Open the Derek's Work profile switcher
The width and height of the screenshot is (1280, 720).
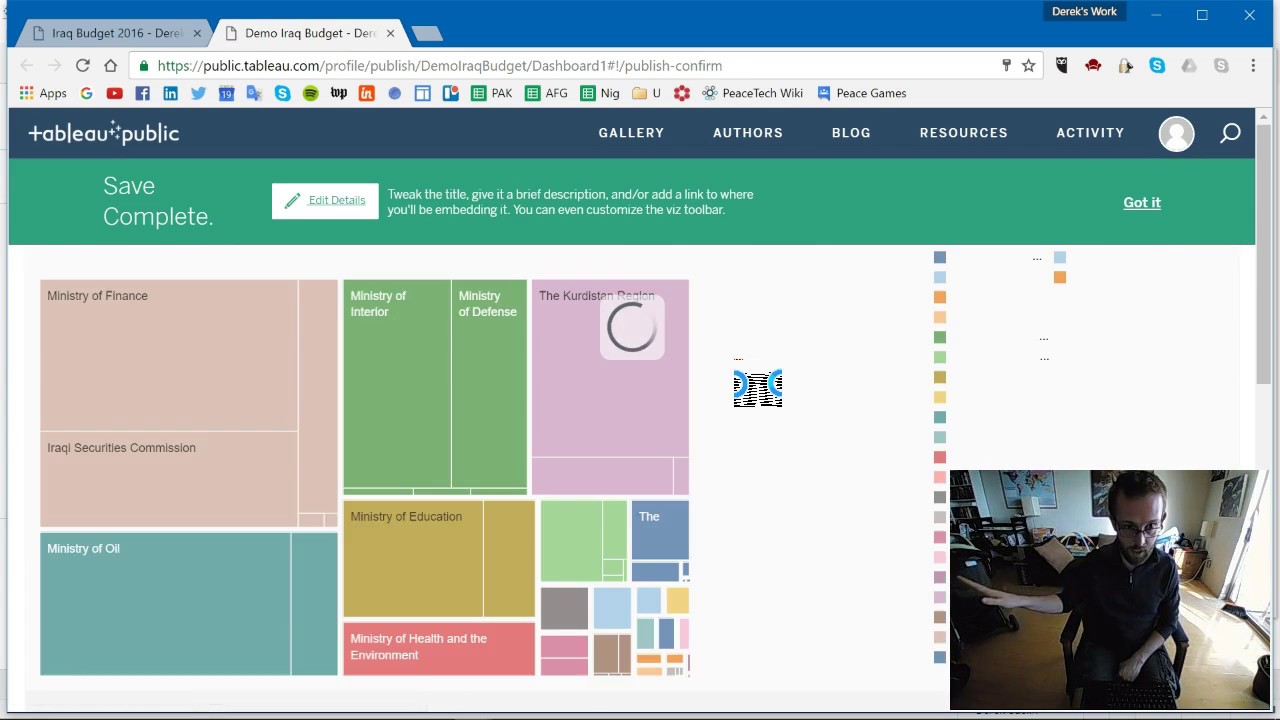(1084, 11)
